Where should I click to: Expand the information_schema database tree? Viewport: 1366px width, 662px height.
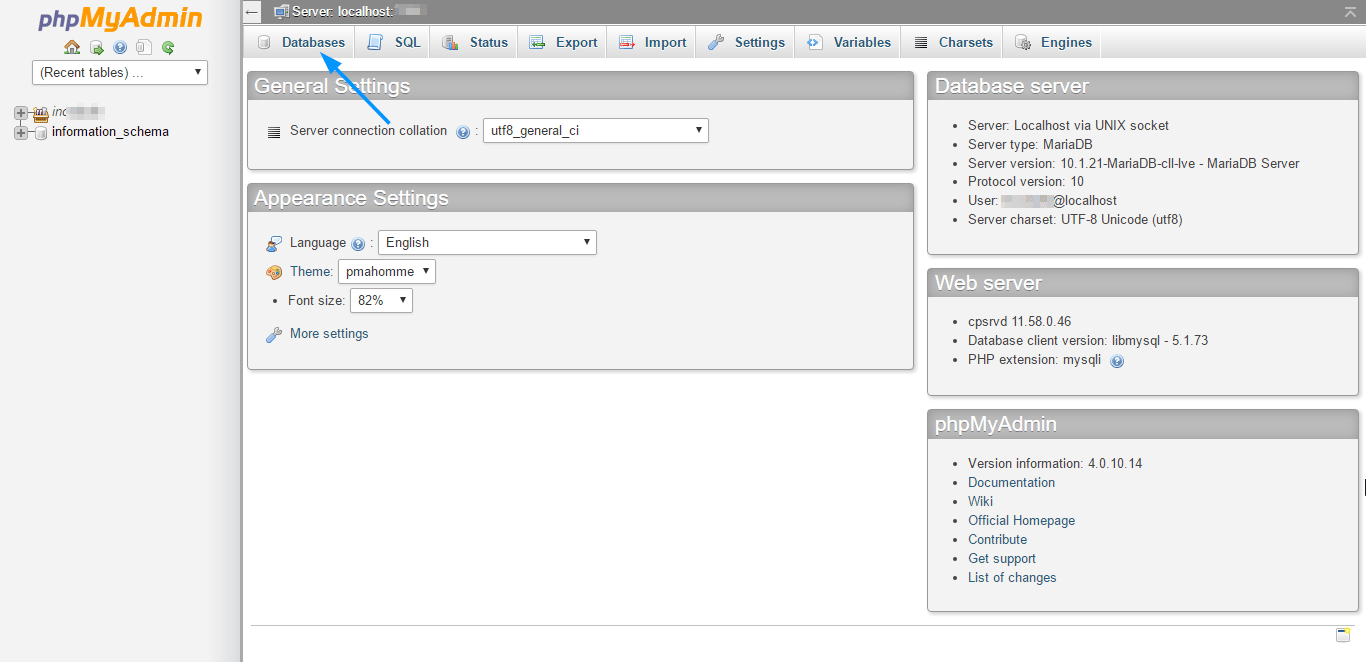tap(22, 131)
